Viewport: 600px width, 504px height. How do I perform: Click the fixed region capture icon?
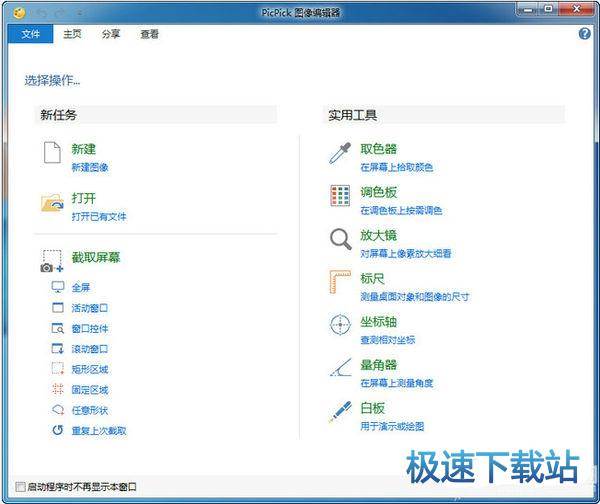[58, 389]
